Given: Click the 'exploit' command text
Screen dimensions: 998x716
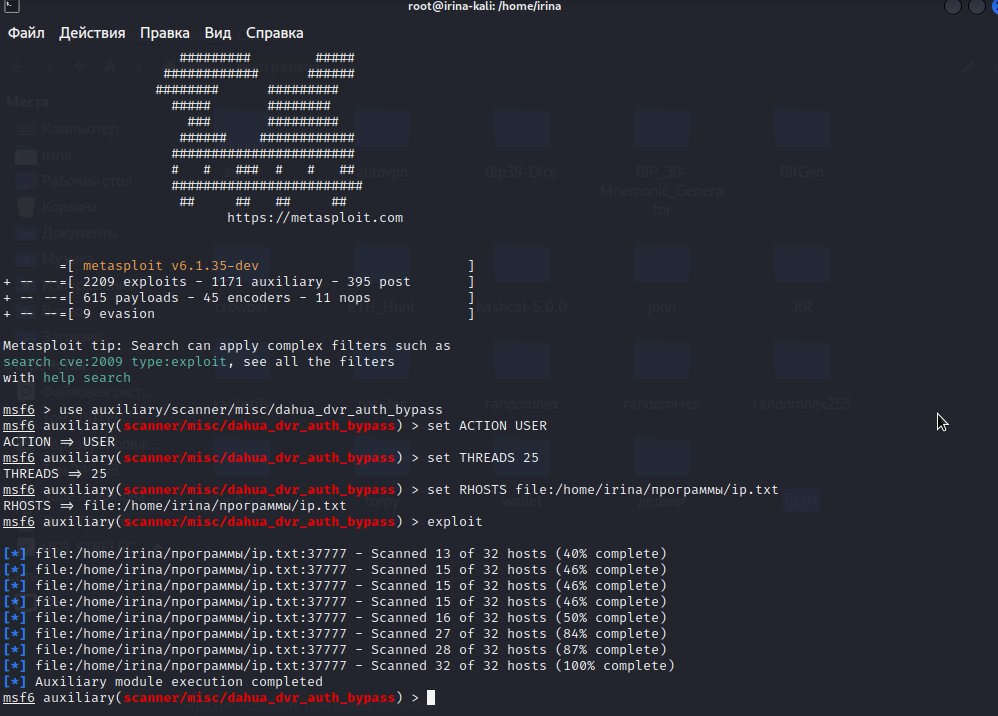Looking at the screenshot, I should click(454, 521).
